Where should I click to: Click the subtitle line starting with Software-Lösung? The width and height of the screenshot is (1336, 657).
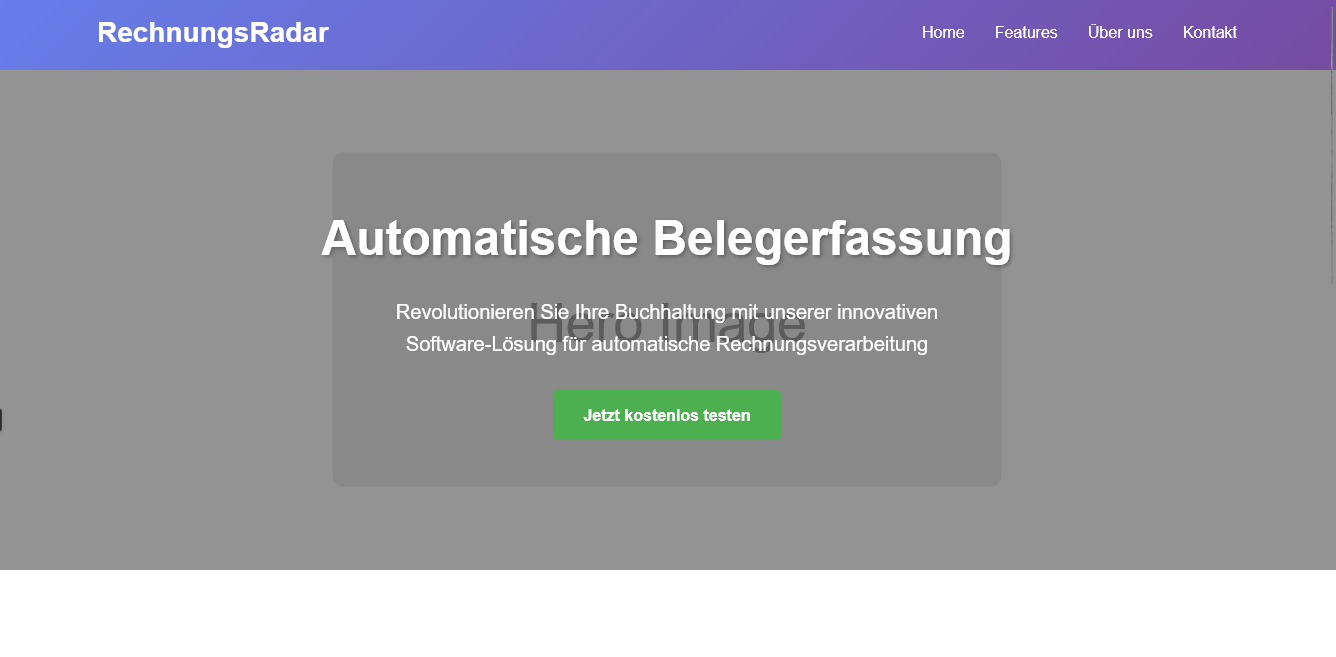[666, 345]
